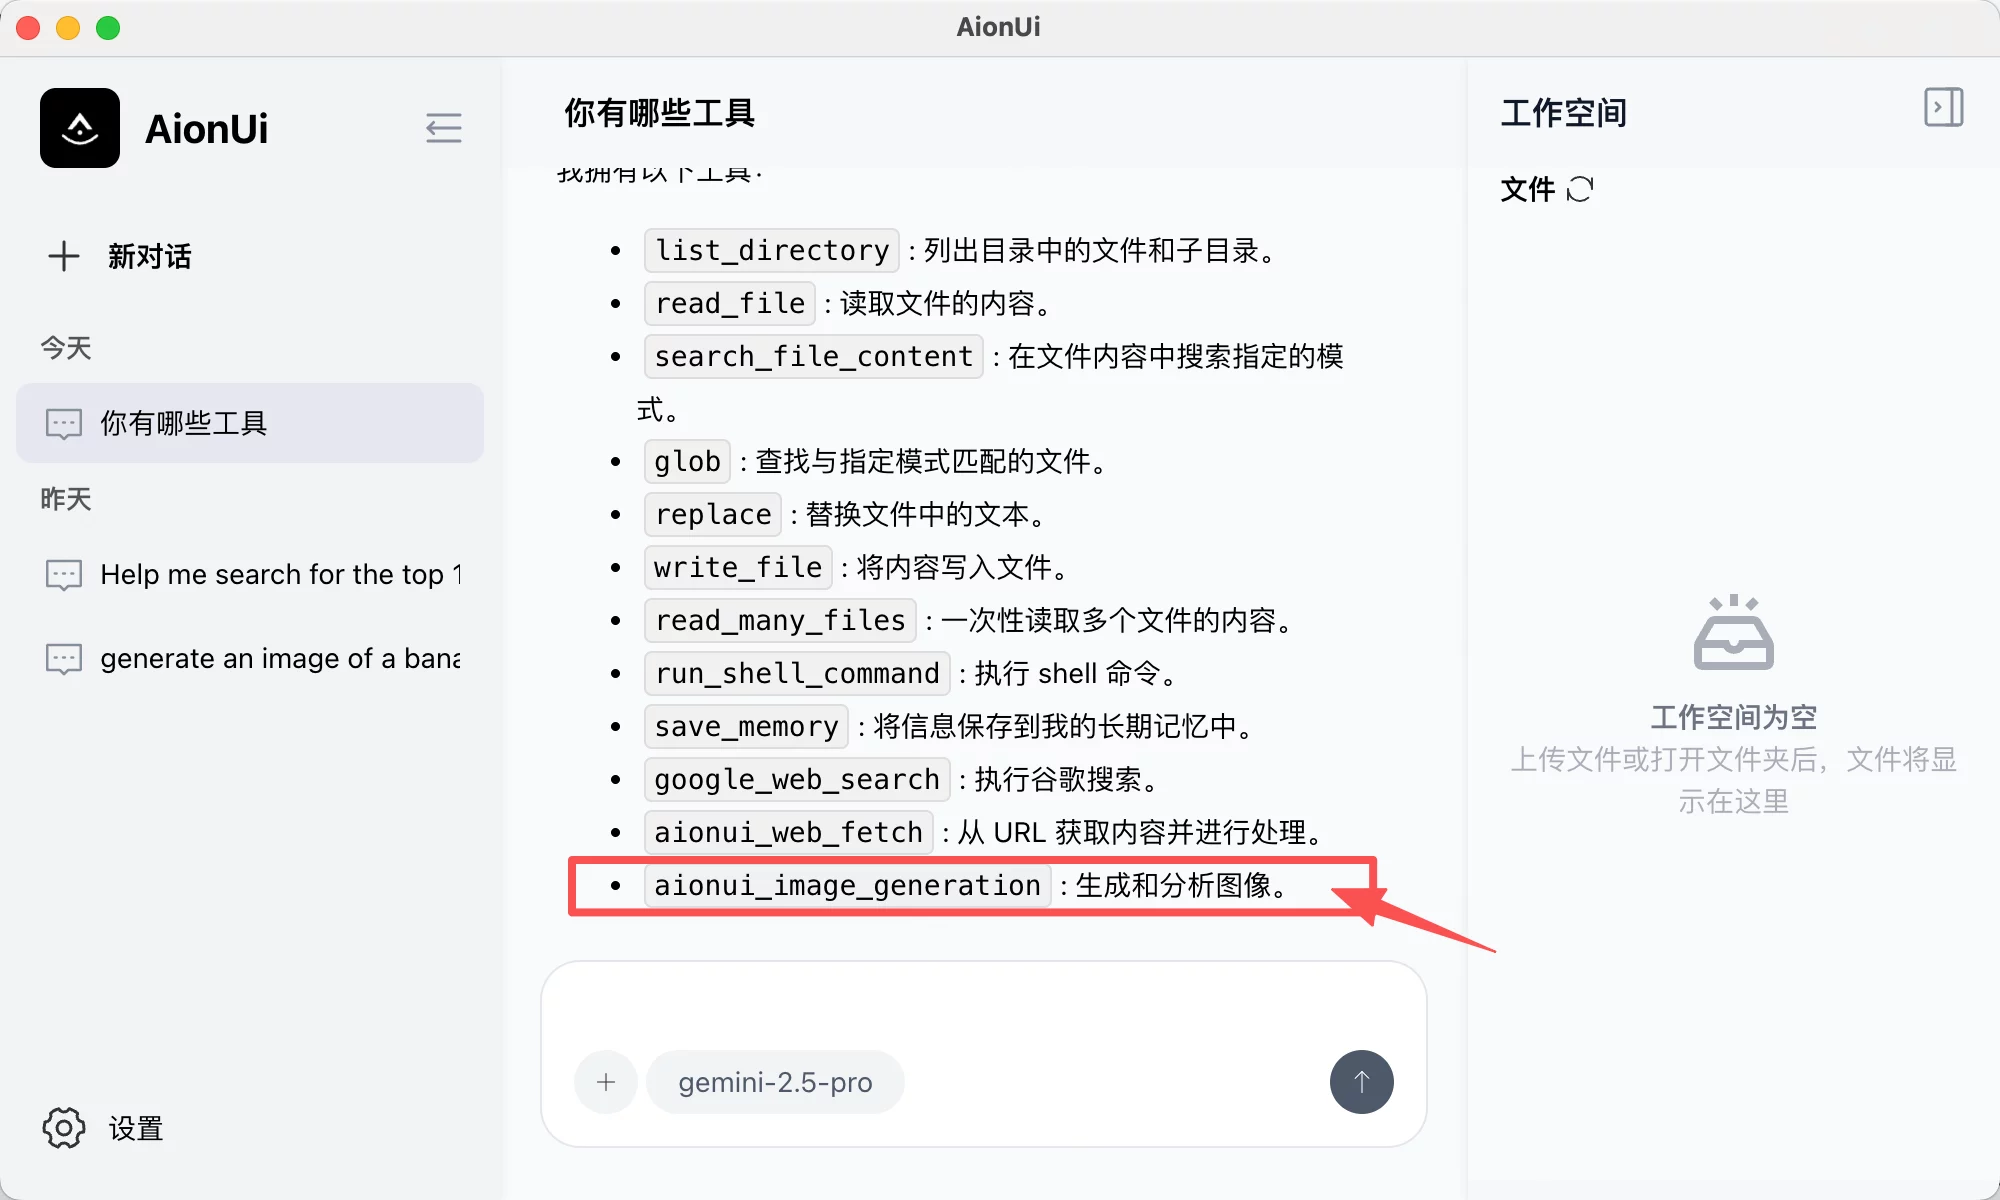Send message with the arrow button
The width and height of the screenshot is (2000, 1200).
(x=1362, y=1082)
